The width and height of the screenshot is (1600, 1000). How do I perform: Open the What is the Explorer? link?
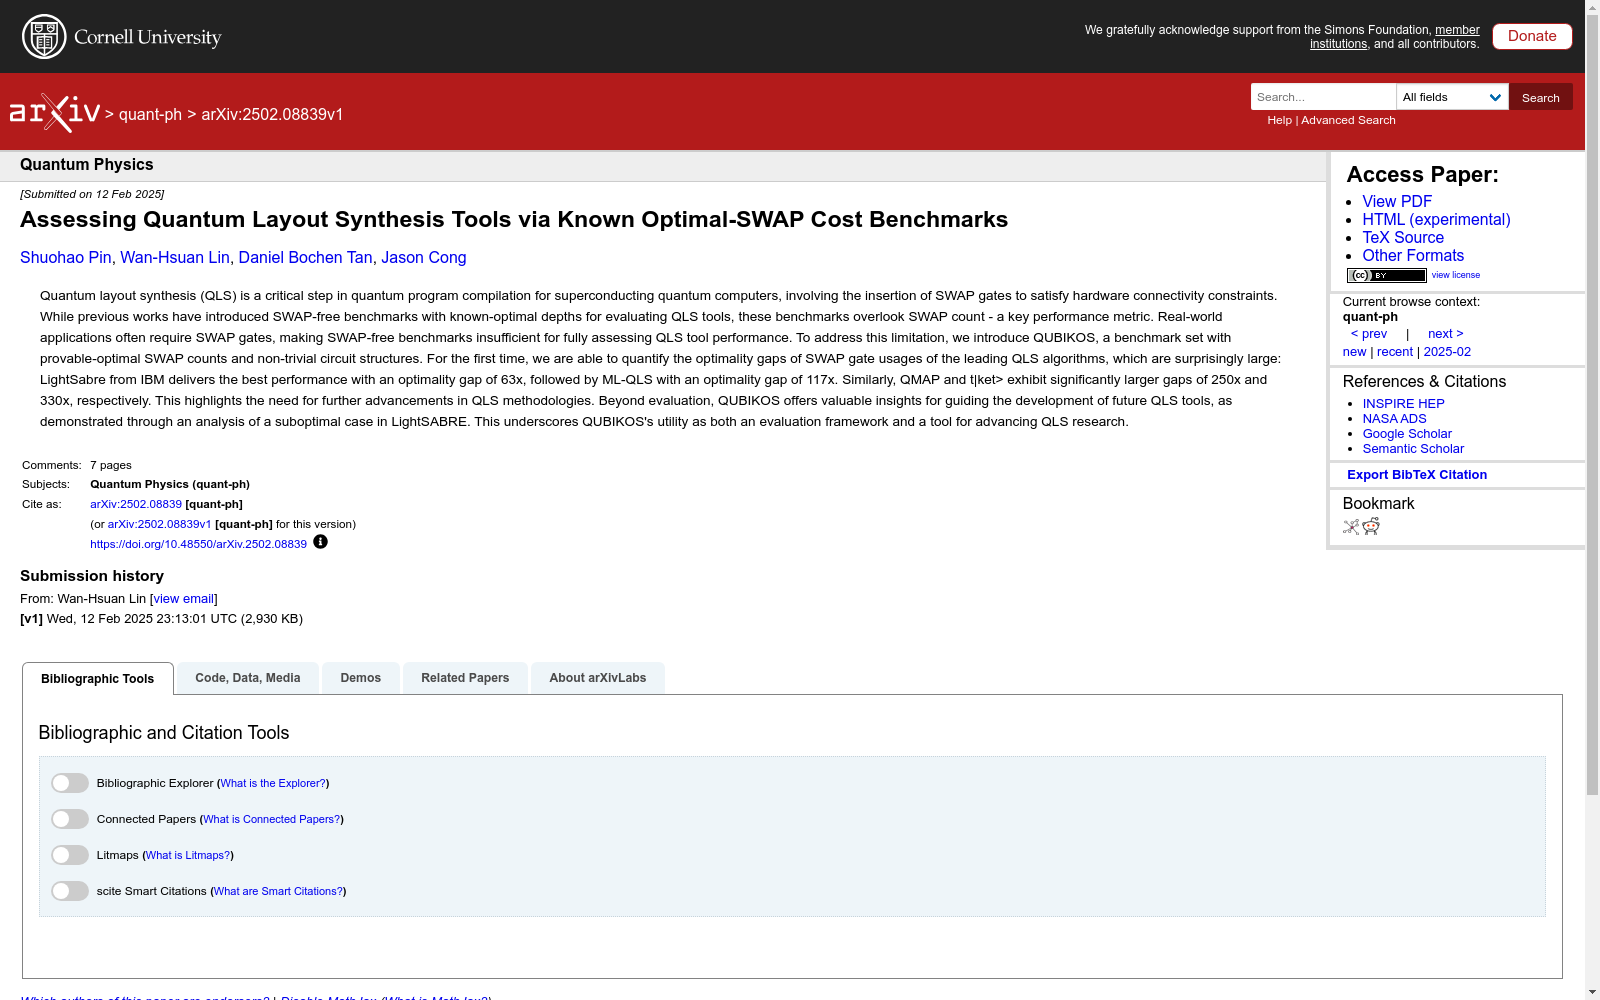tap(273, 783)
